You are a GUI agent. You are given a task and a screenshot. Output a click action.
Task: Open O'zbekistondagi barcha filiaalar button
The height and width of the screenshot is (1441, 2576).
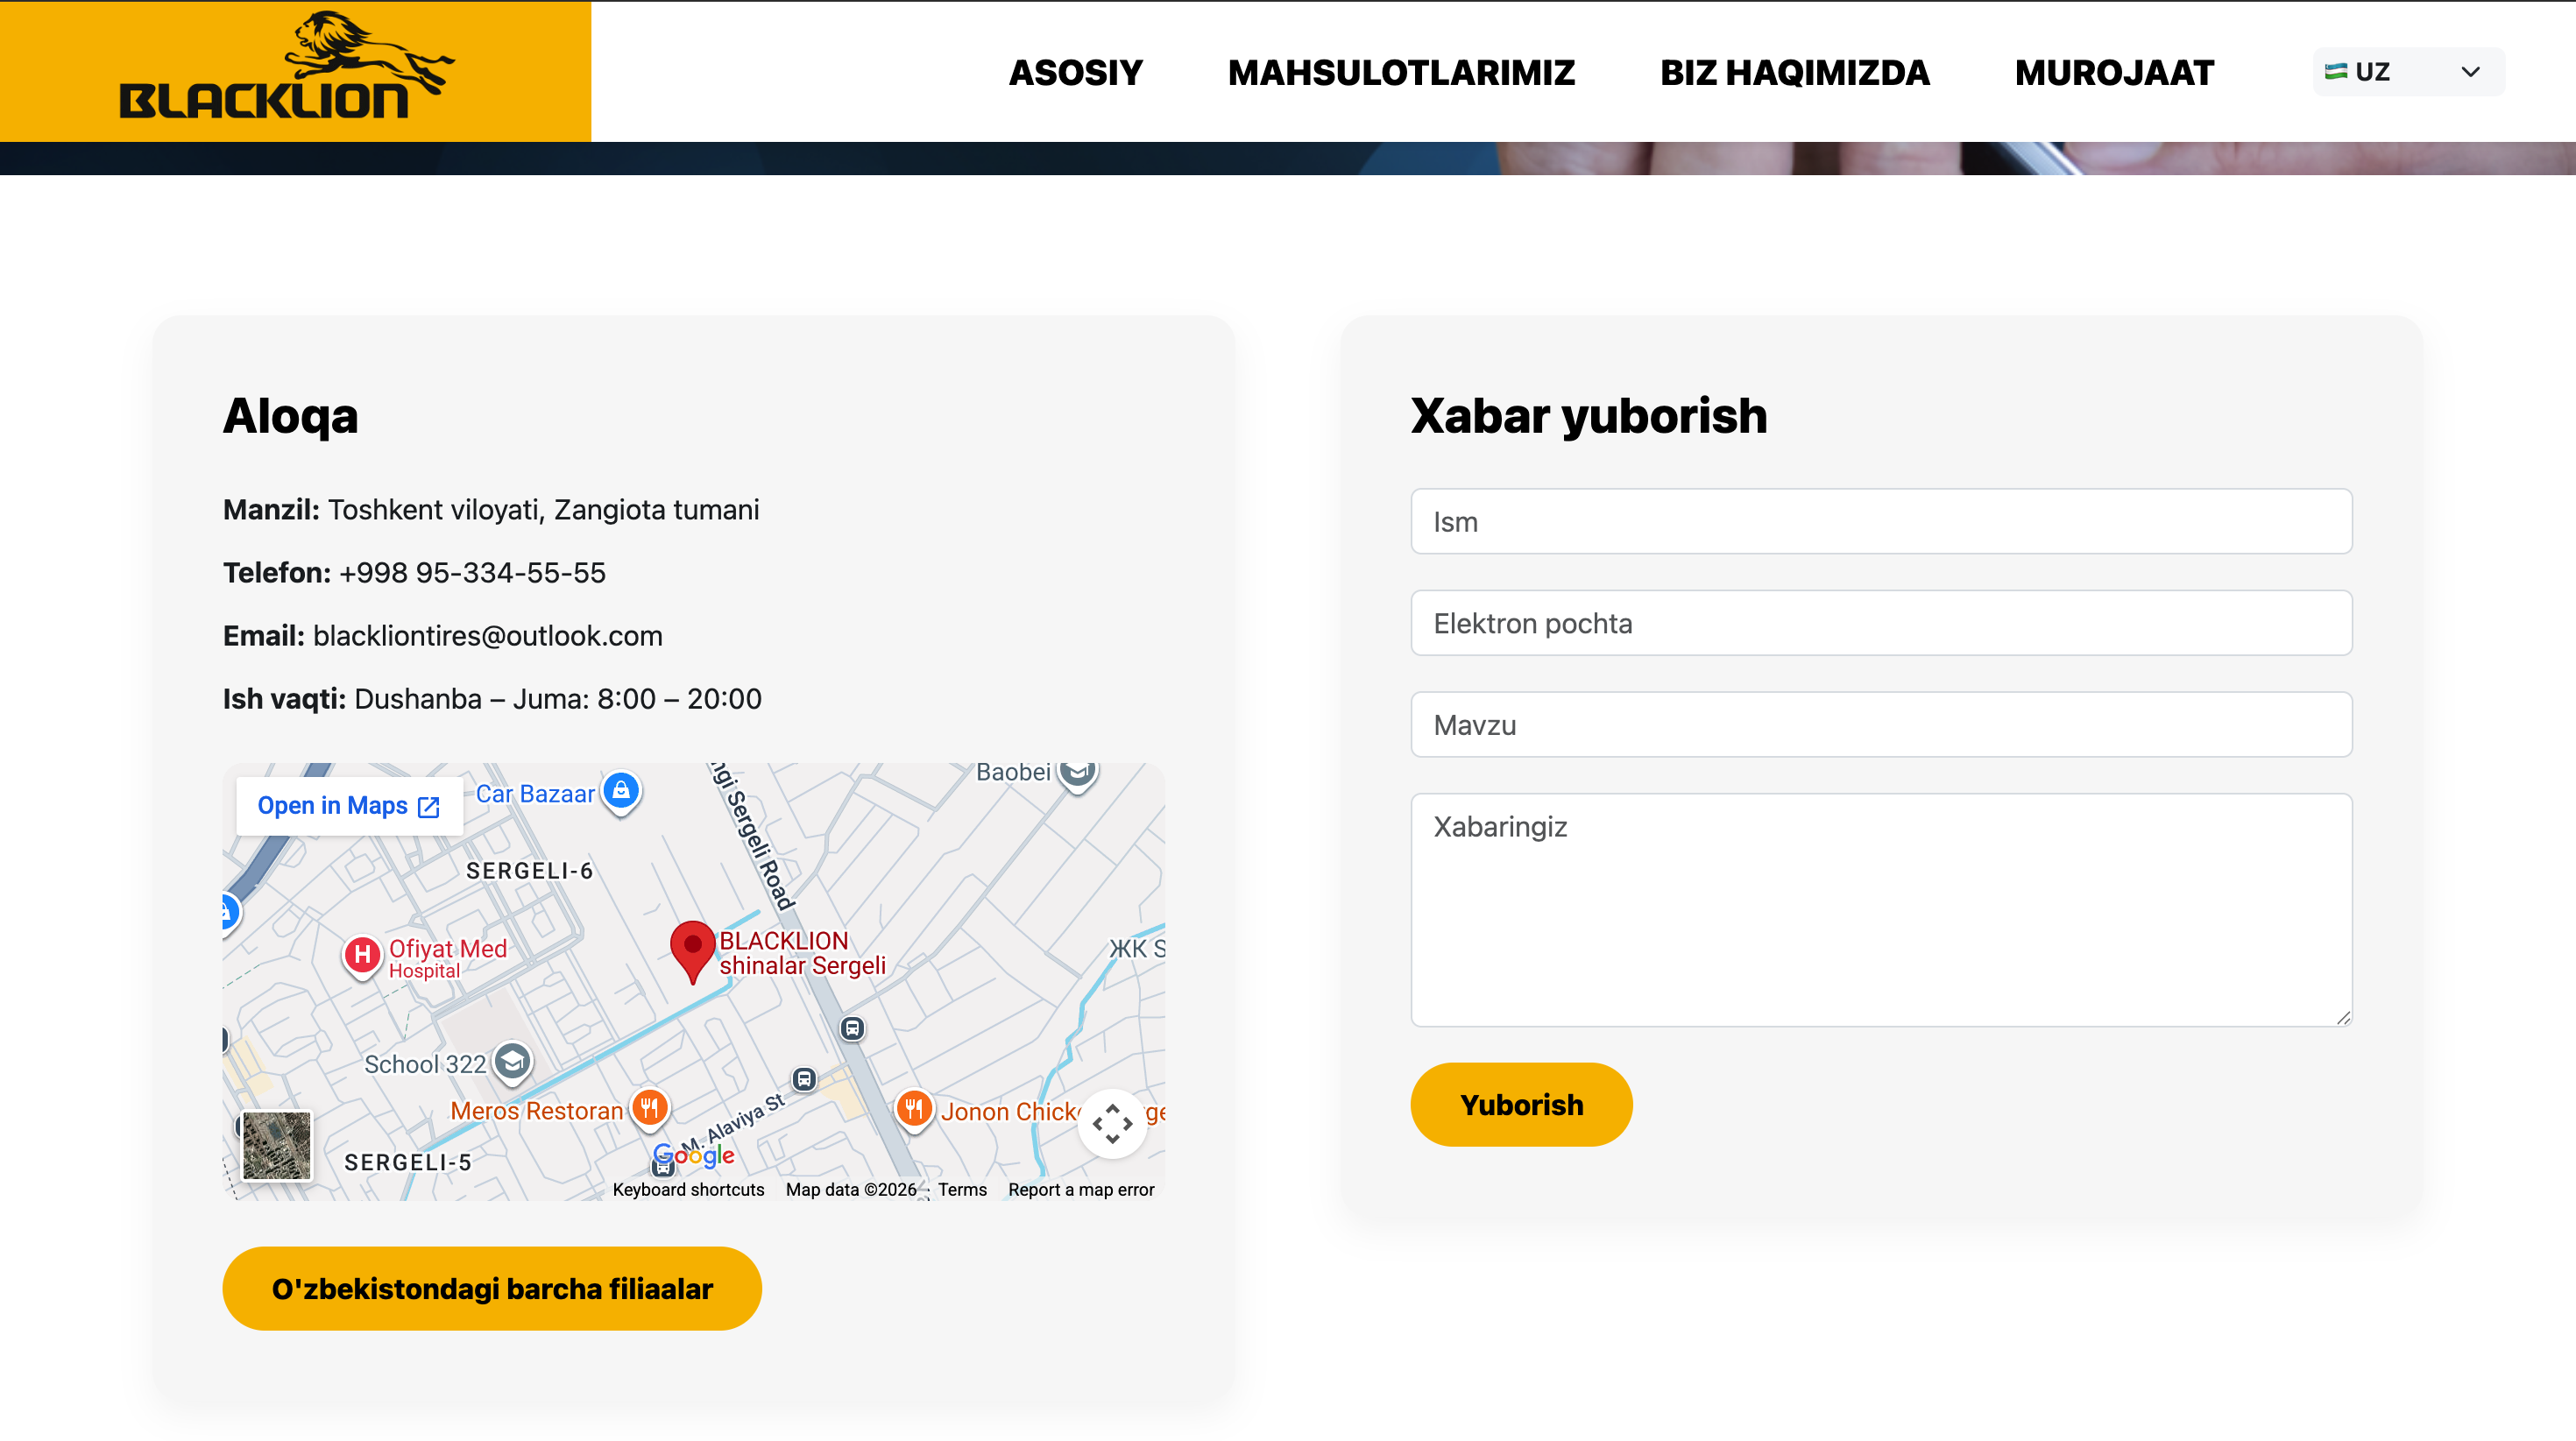tap(492, 1288)
